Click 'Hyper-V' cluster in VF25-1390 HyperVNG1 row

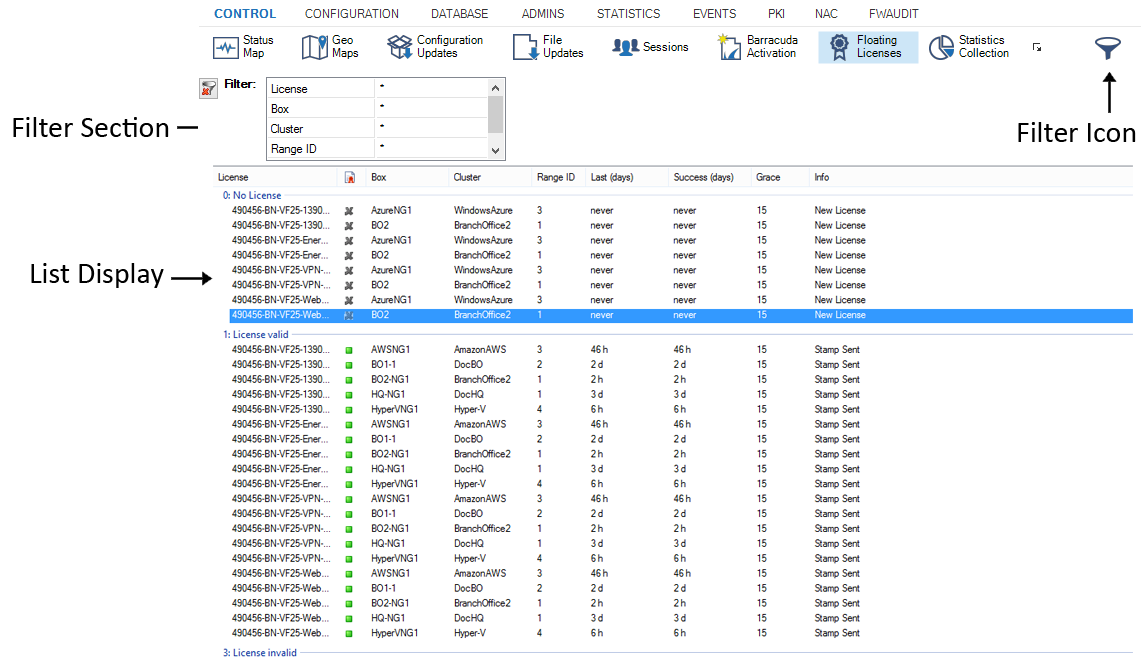pyautogui.click(x=470, y=410)
